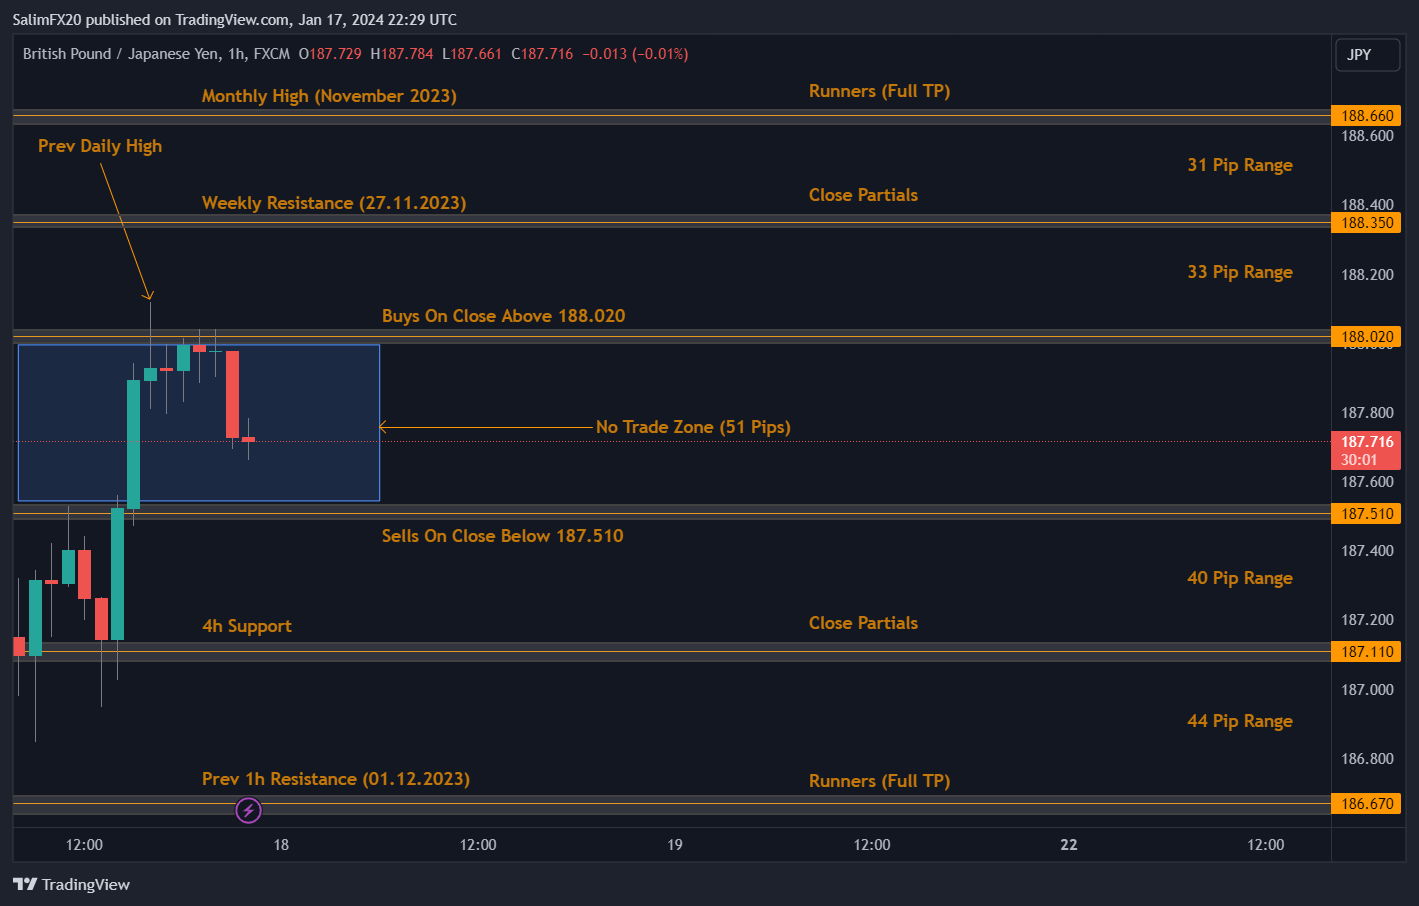Image resolution: width=1419 pixels, height=906 pixels.
Task: Open SalimFX20 published on TradingView.com header
Action: pos(234,19)
